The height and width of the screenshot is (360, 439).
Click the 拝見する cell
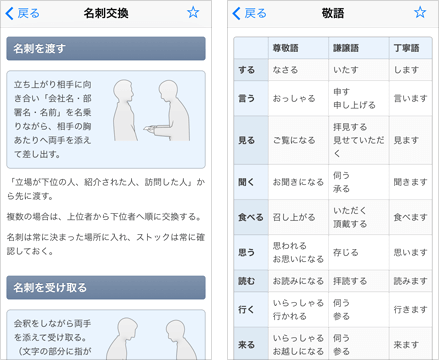click(x=359, y=140)
